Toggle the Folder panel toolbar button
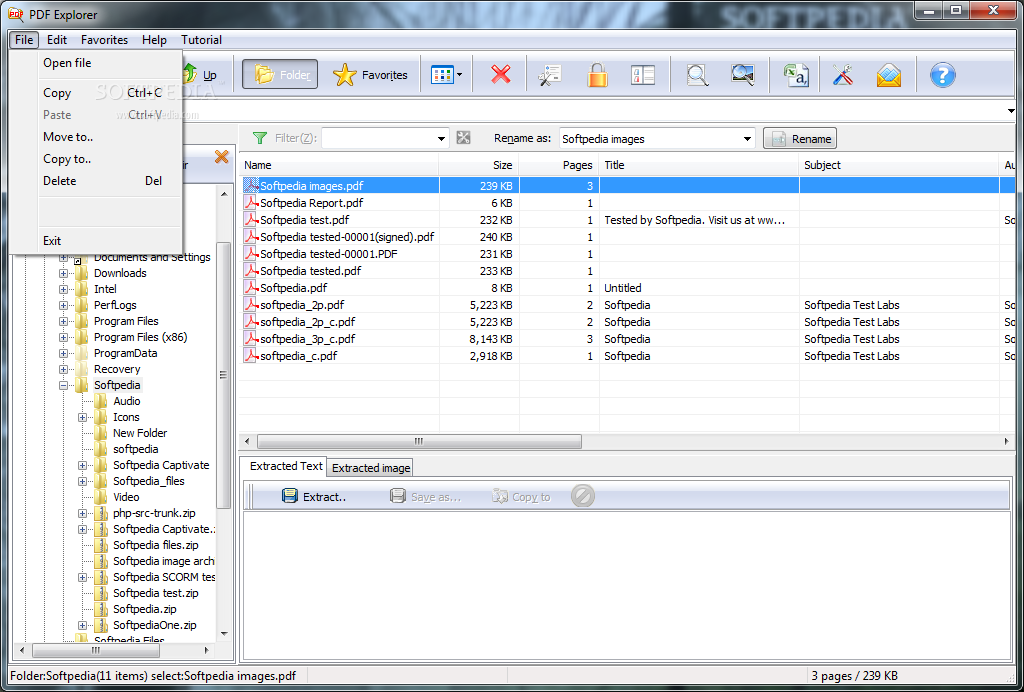Viewport: 1024px width, 692px height. [x=280, y=74]
